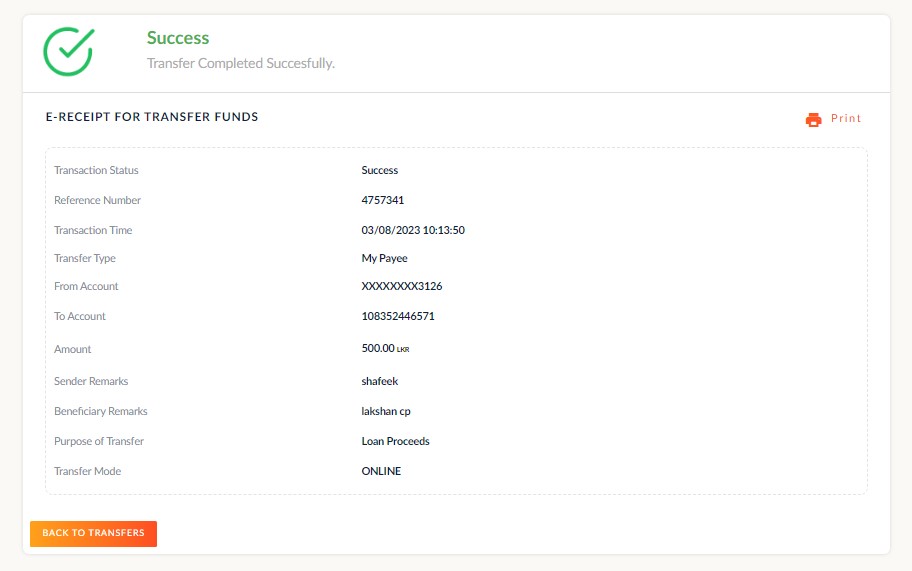
Task: Click the masked From Account value XXXXXXXX3126
Action: click(402, 286)
